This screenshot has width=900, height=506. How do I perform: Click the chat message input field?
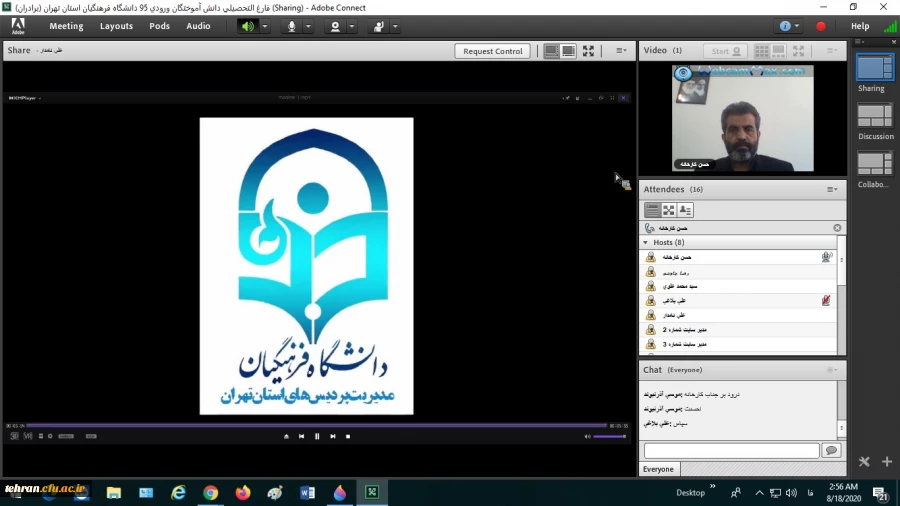point(731,451)
